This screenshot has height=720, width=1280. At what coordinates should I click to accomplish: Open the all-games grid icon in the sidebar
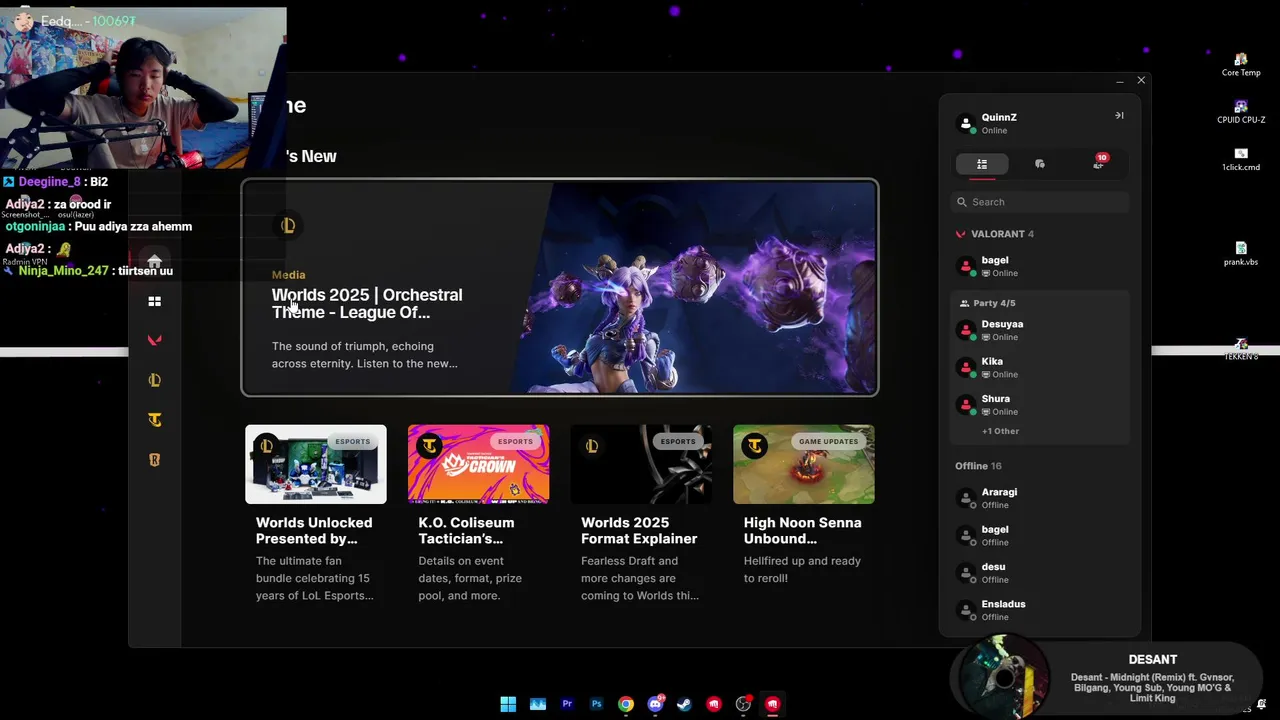[154, 301]
